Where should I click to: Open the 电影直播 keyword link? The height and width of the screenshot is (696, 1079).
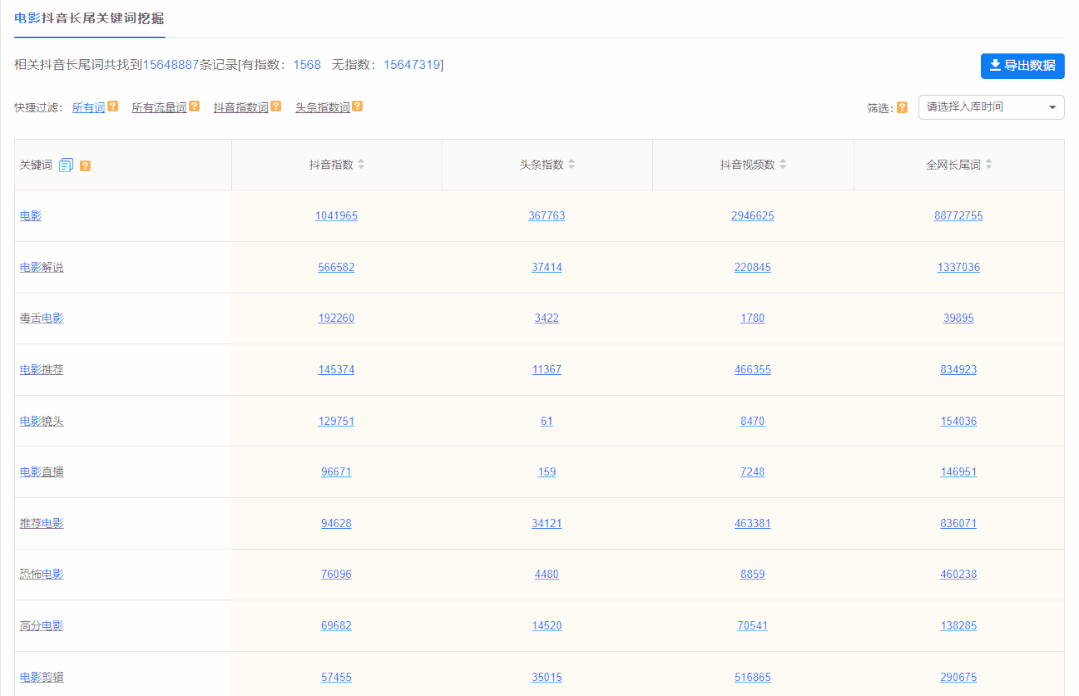point(41,472)
